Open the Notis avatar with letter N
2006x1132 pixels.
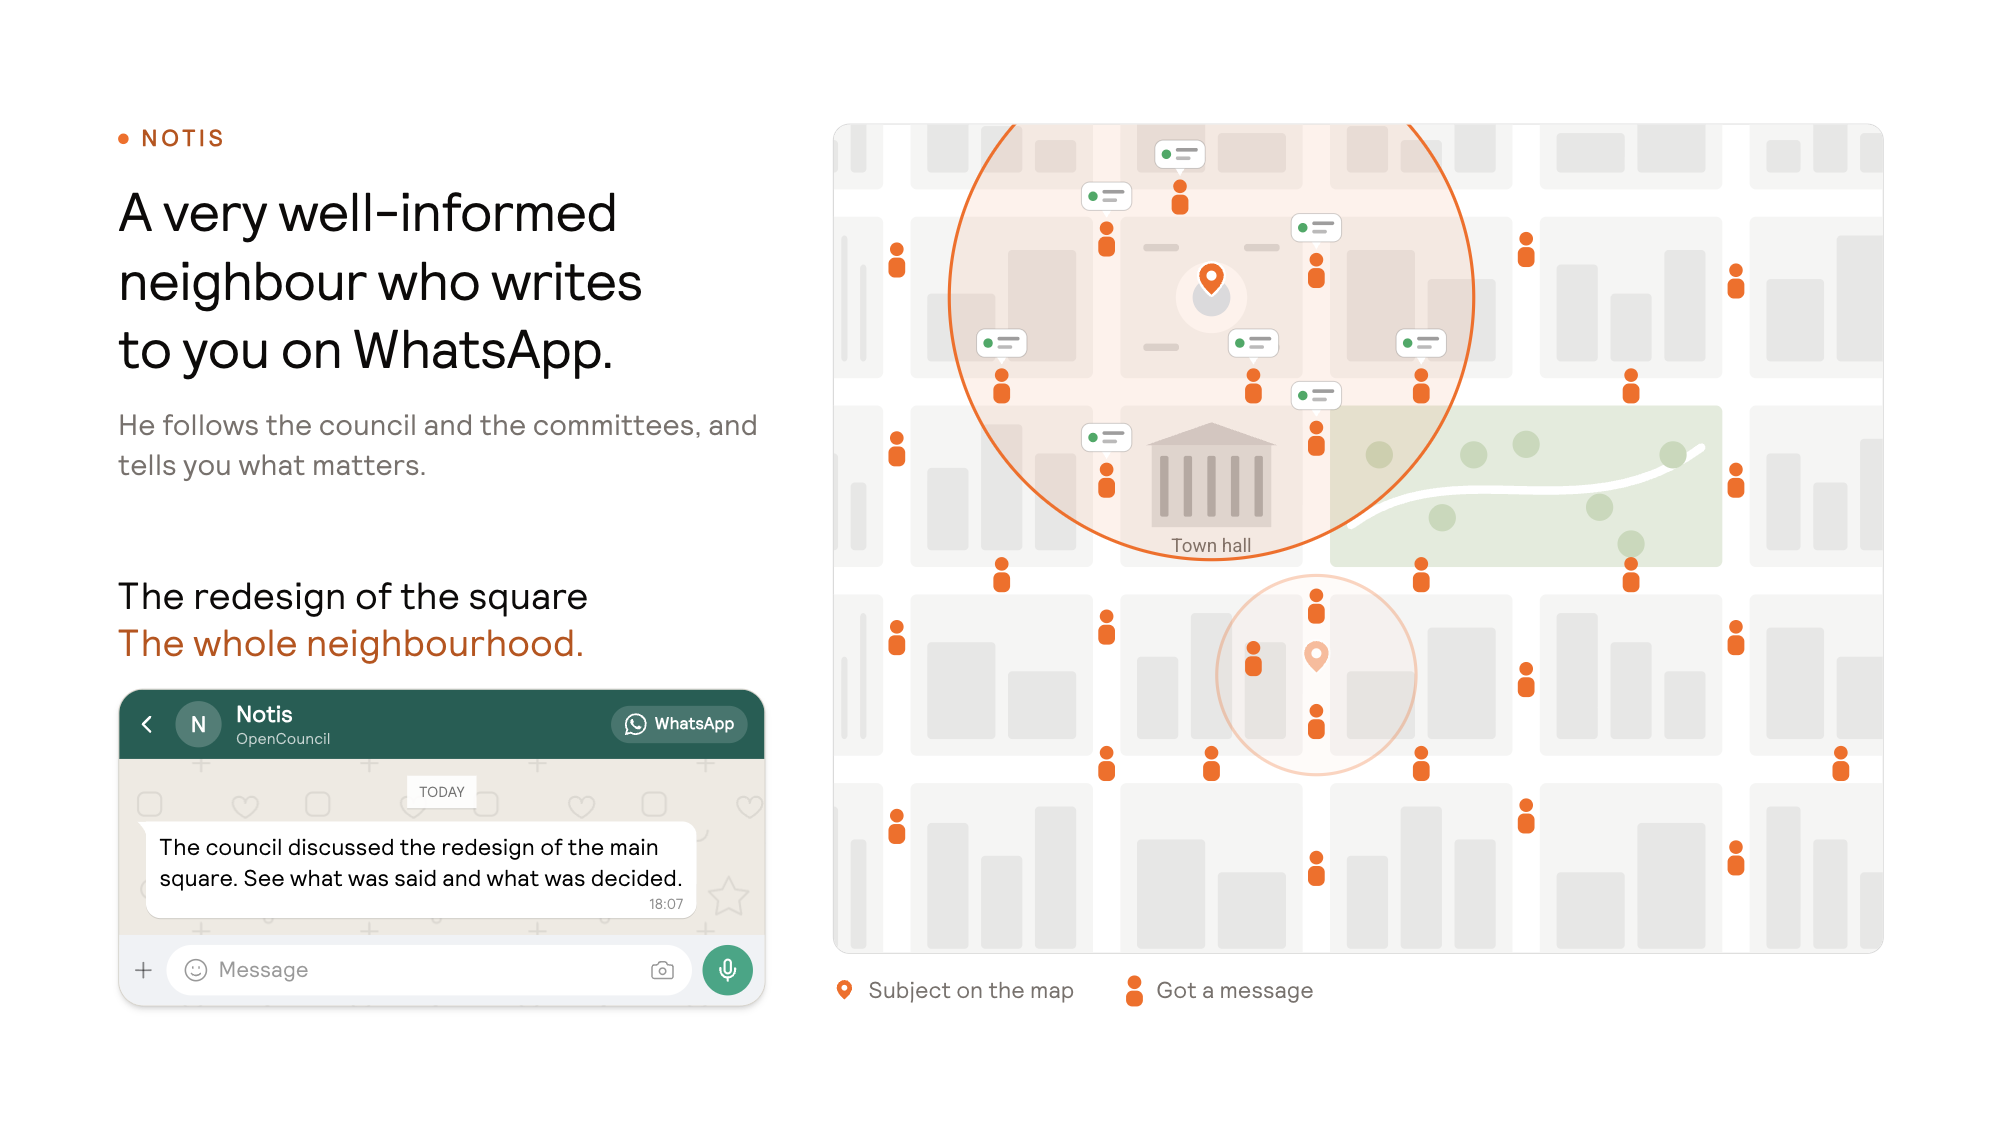198,724
